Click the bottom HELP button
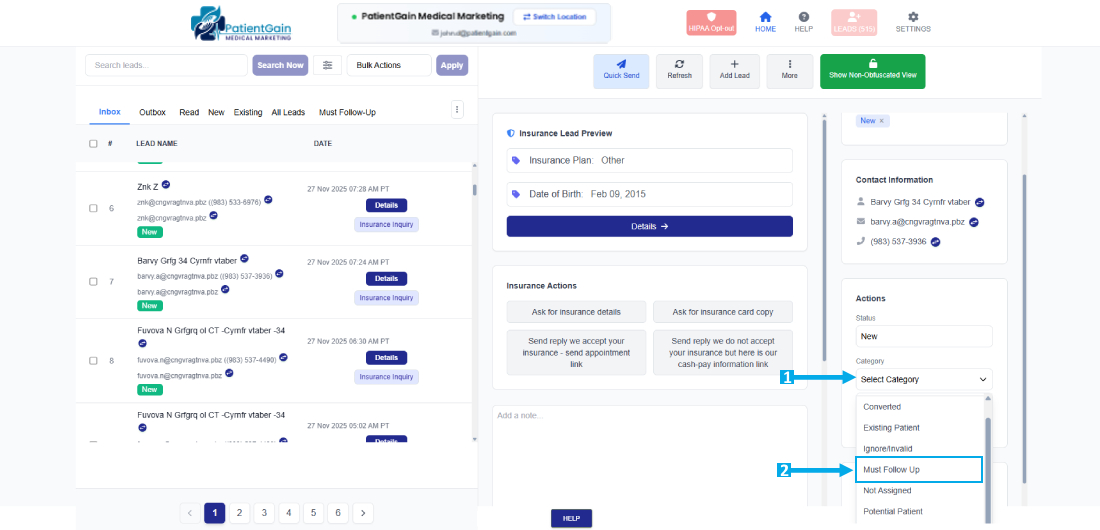Screen dimensions: 1100x530 571,518
